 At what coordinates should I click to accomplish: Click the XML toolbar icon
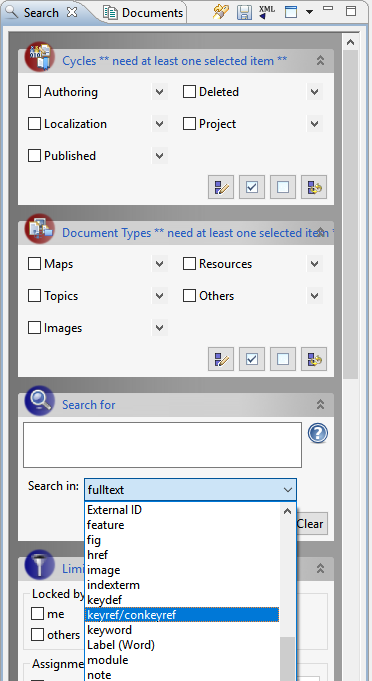pos(267,12)
